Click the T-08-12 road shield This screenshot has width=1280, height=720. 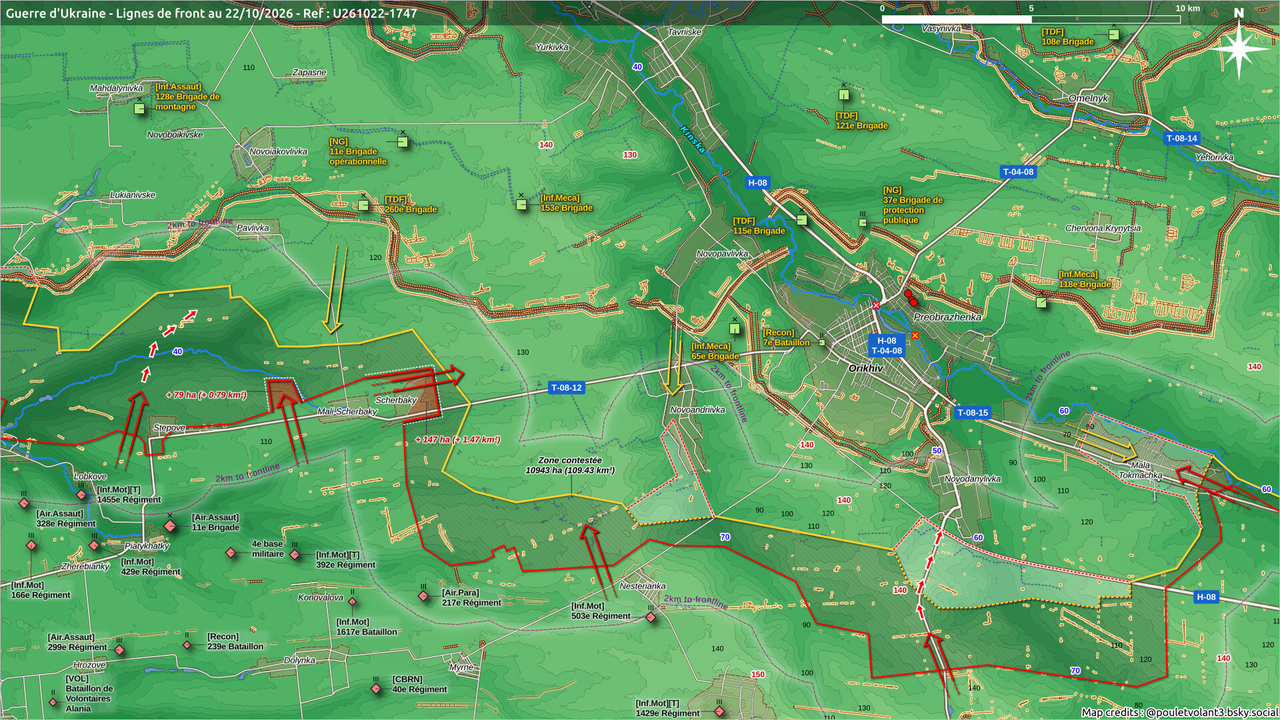click(x=565, y=388)
